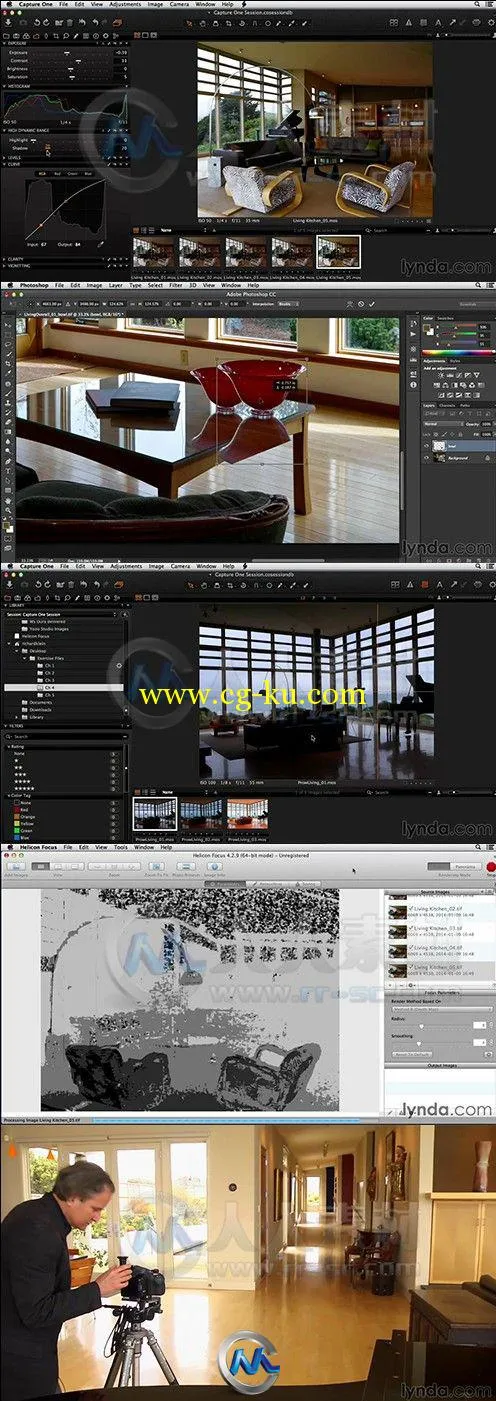Open Photo Browser in Helicon Focus
Screen dimensions: 496x1401
(x=186, y=866)
